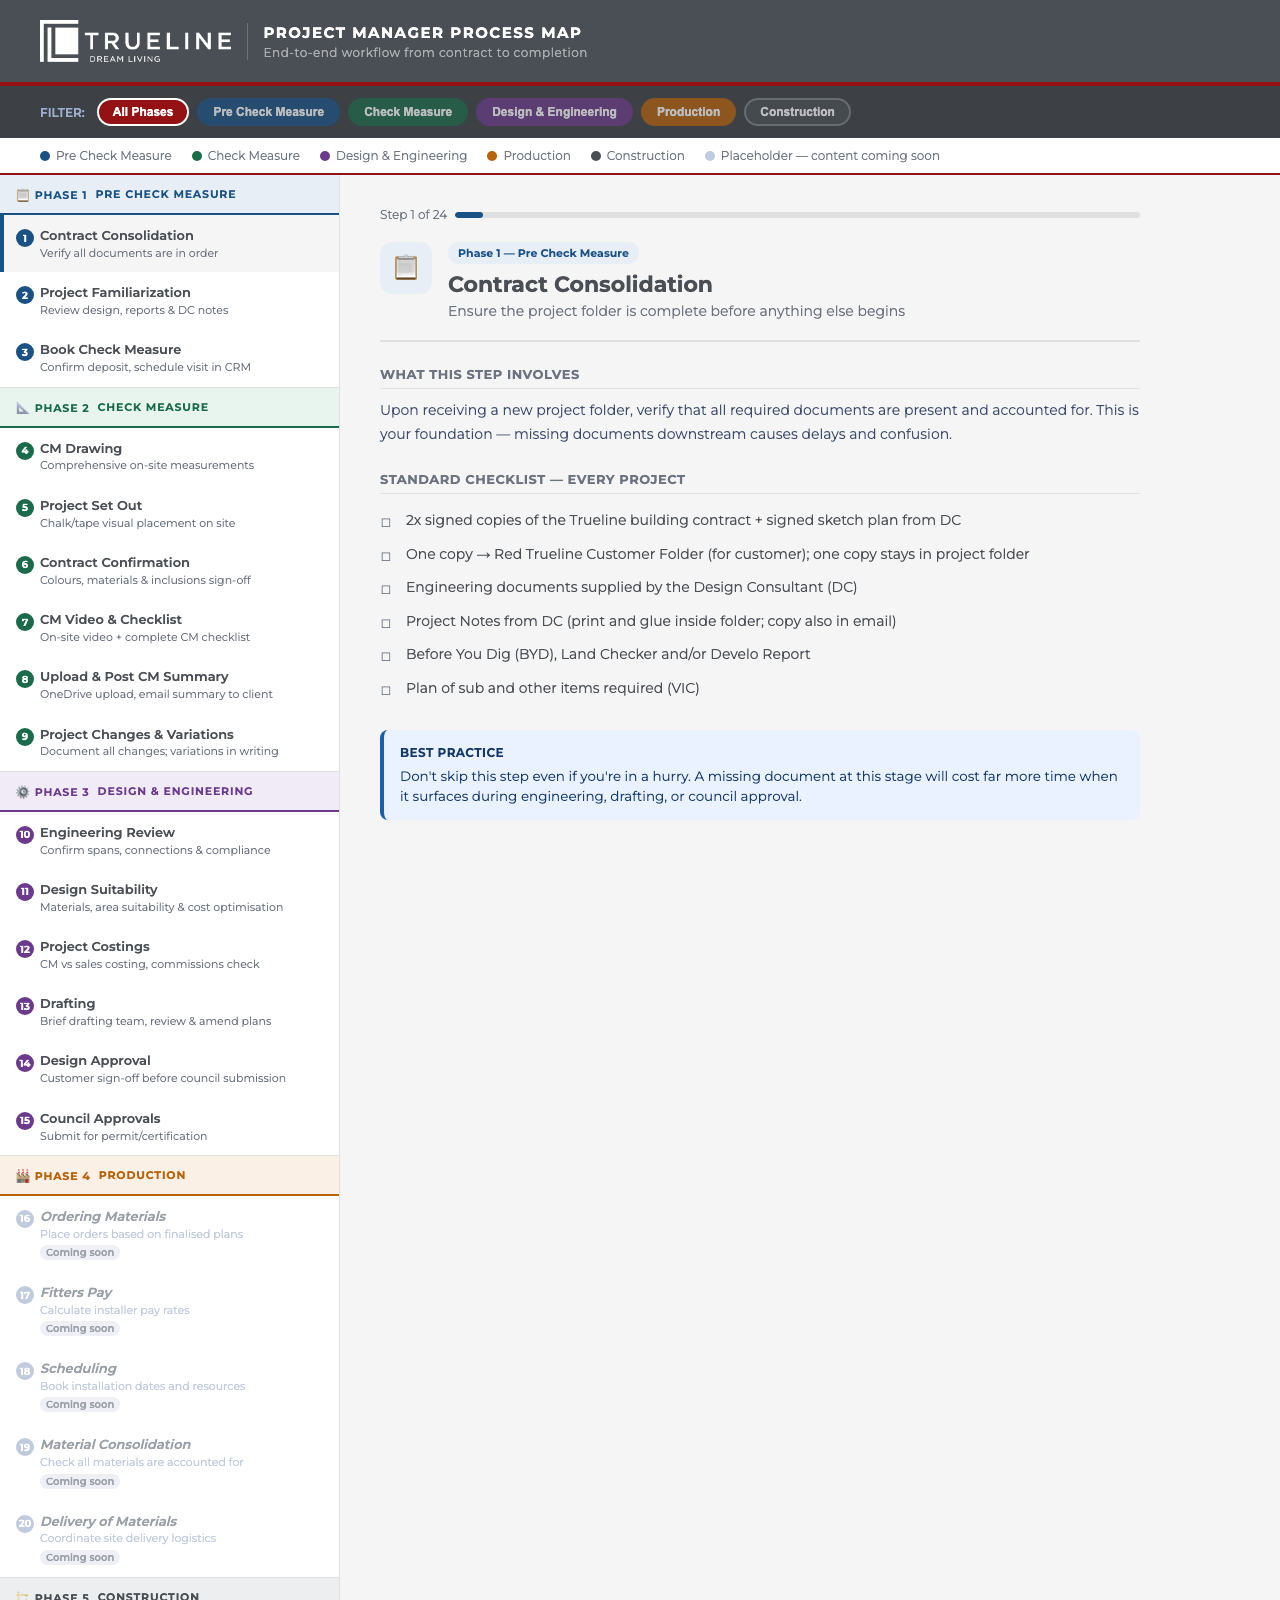Tick the Engineering documents checkbox
The width and height of the screenshot is (1280, 1600).
pos(386,589)
